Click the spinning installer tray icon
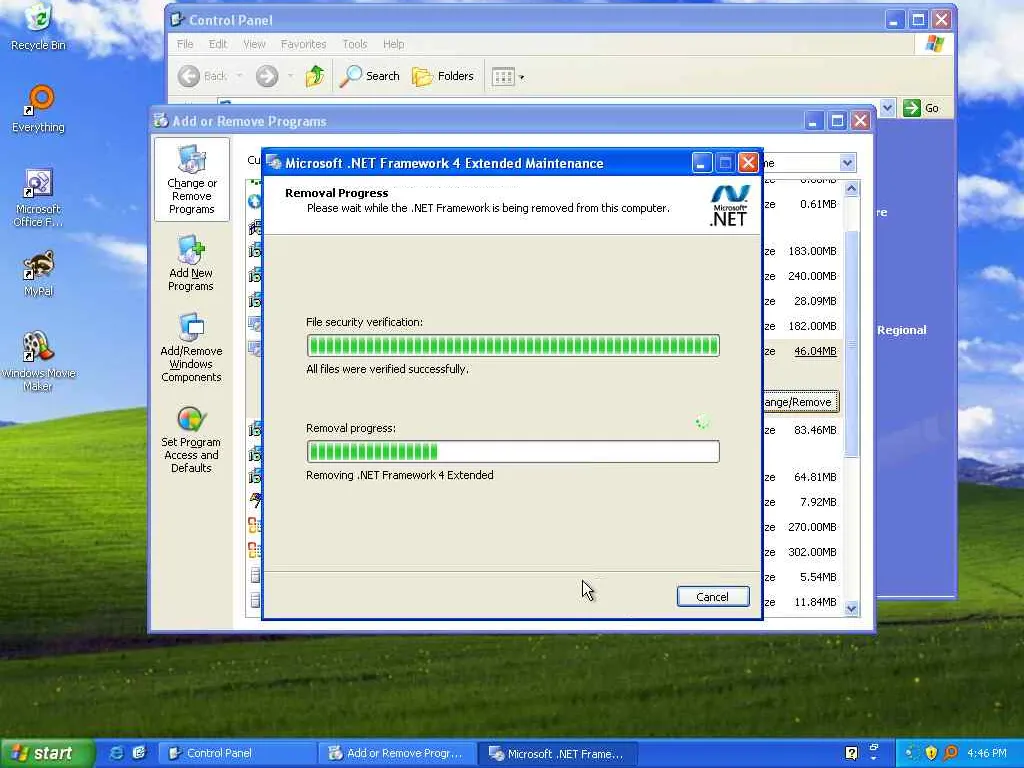 912,753
